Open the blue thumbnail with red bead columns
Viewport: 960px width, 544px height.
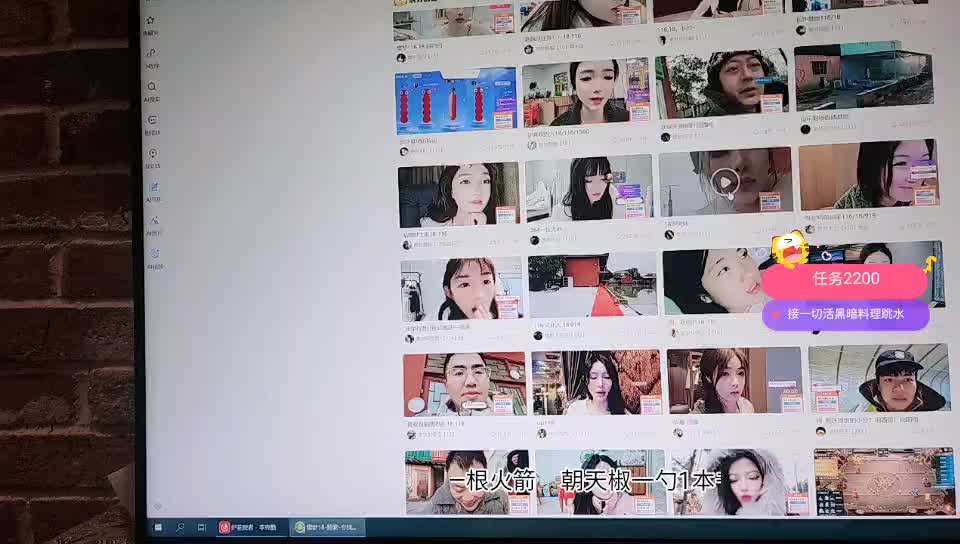456,102
